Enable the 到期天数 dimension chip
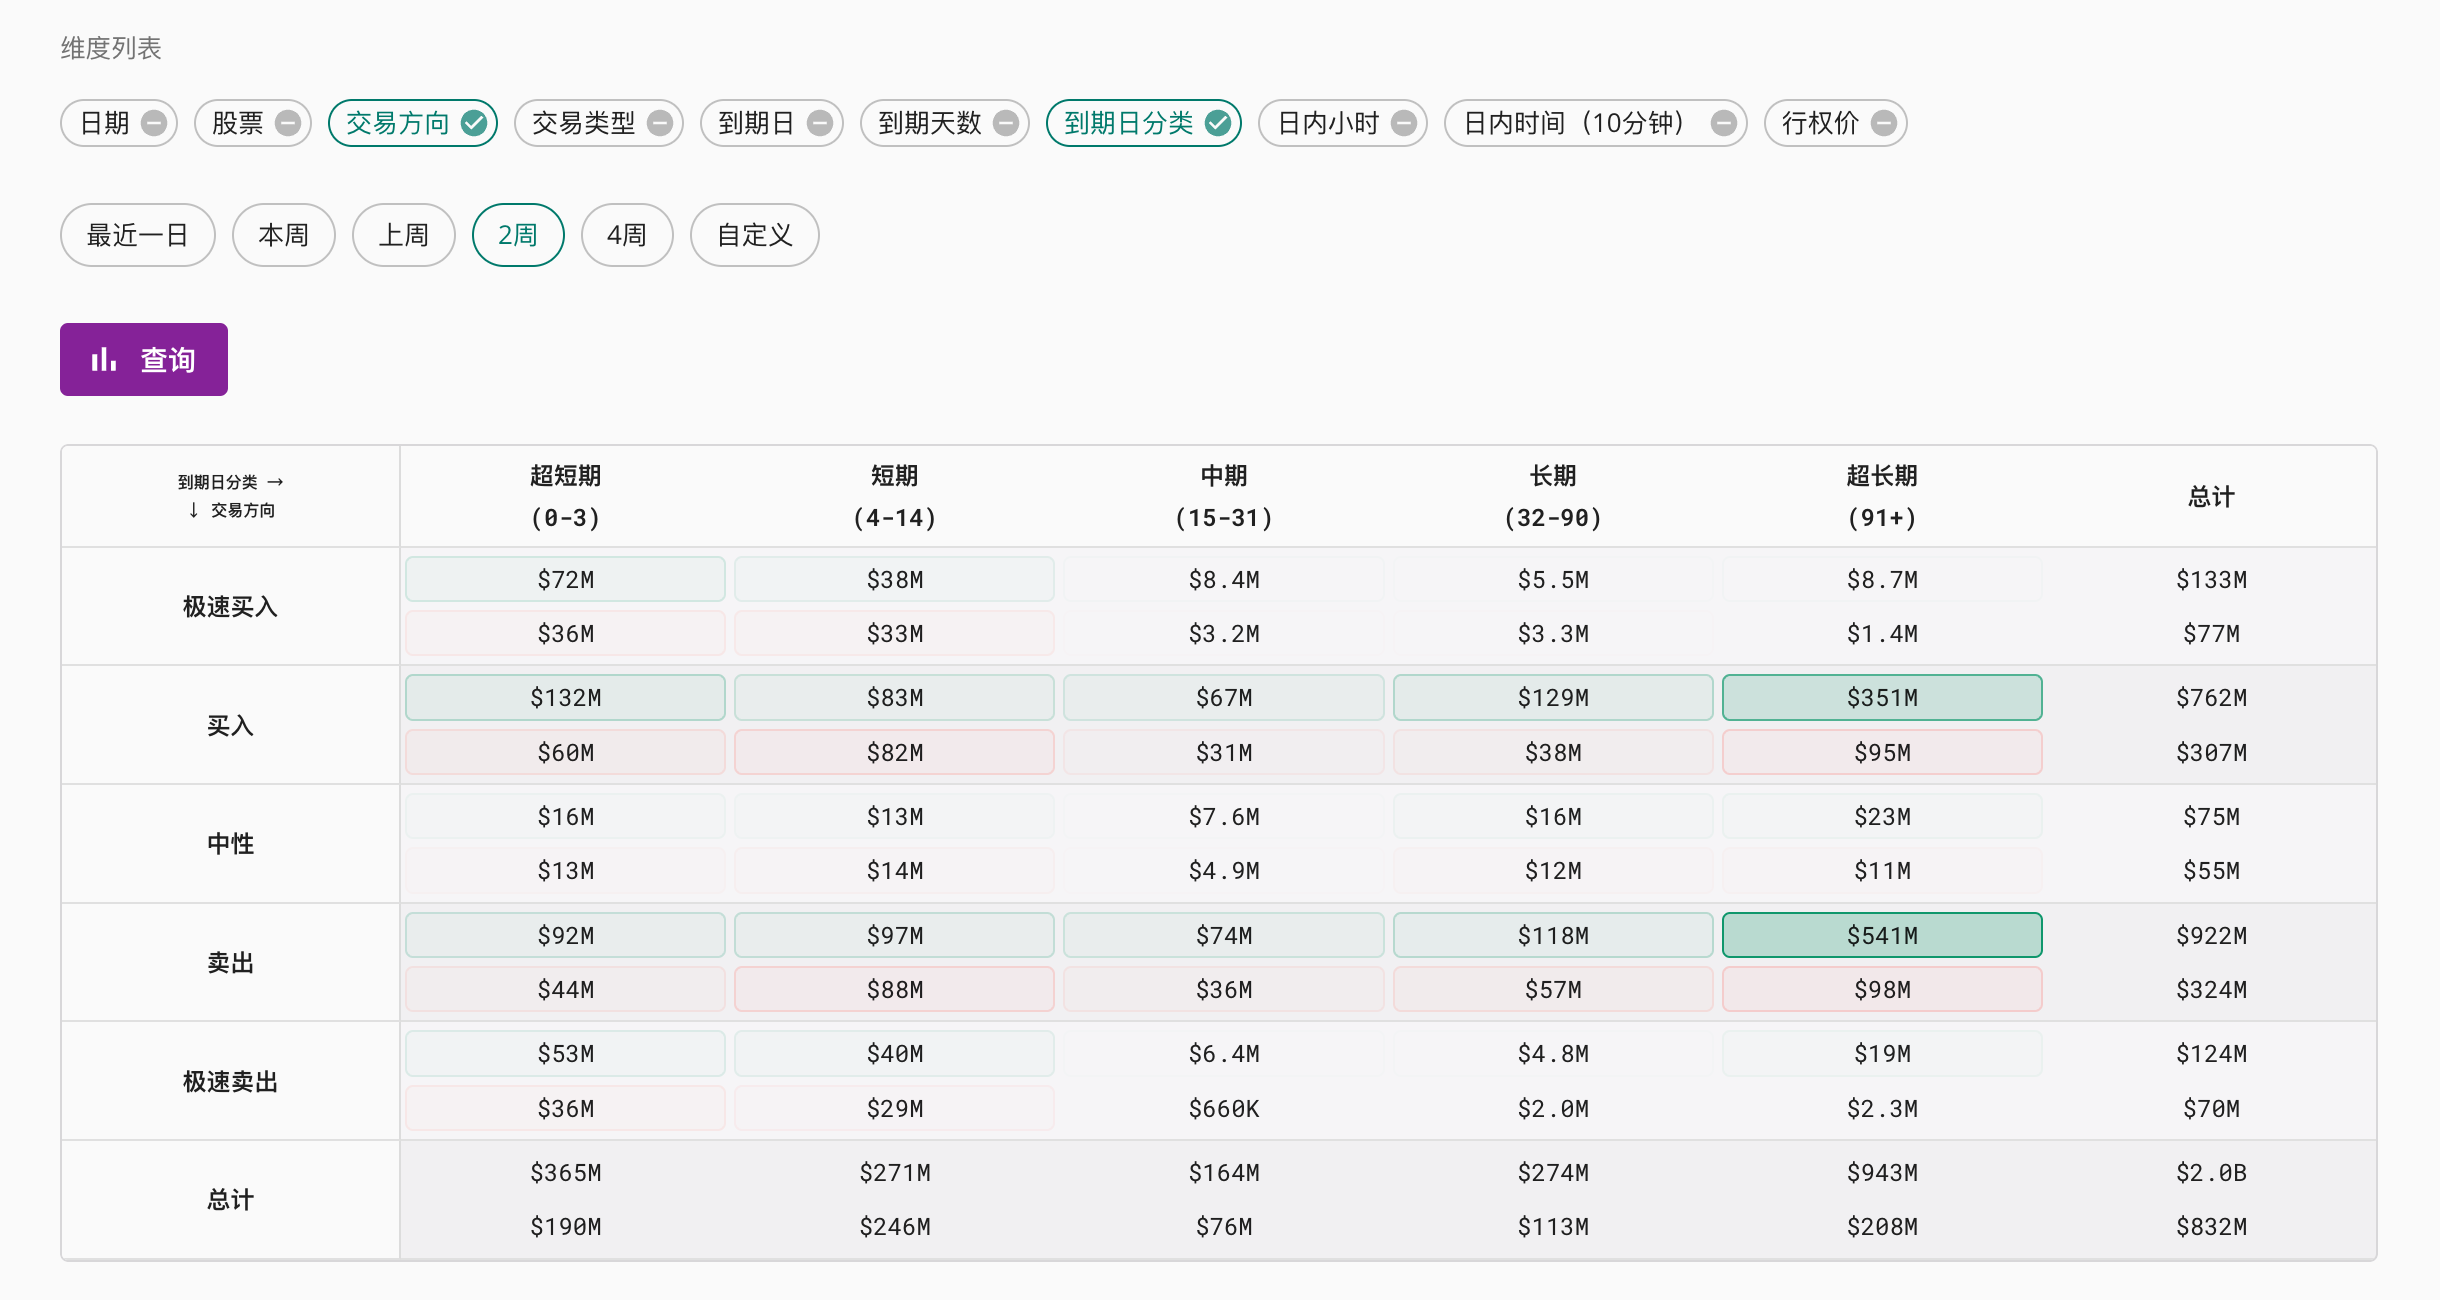This screenshot has width=2440, height=1300. [x=945, y=123]
